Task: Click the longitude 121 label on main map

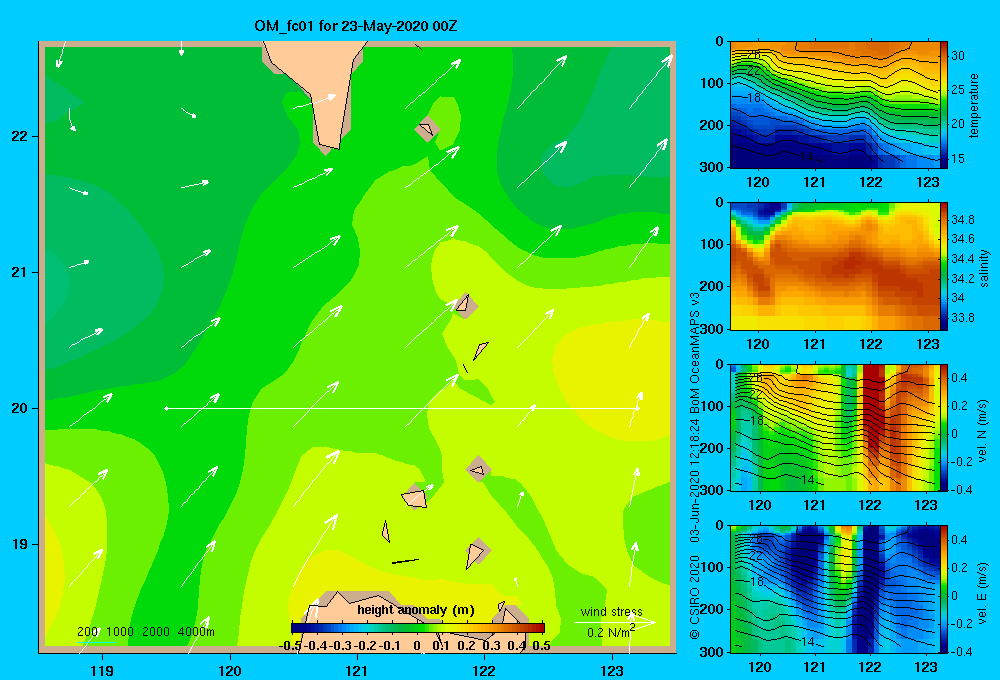Action: (357, 670)
